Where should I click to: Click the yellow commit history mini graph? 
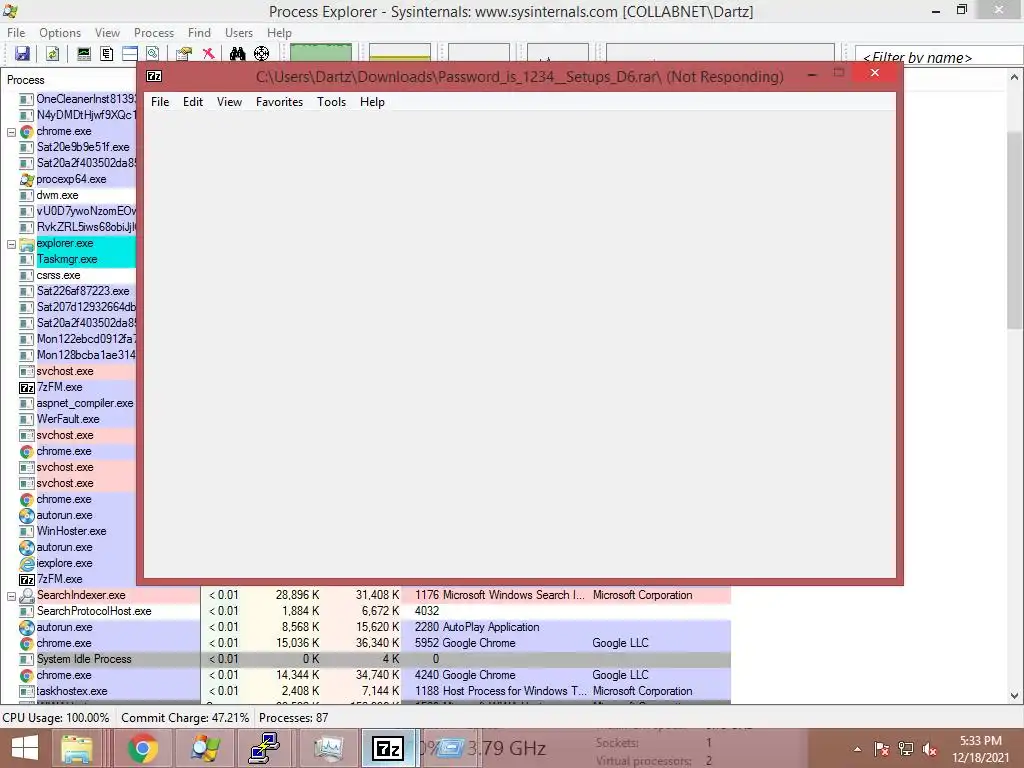click(400, 52)
